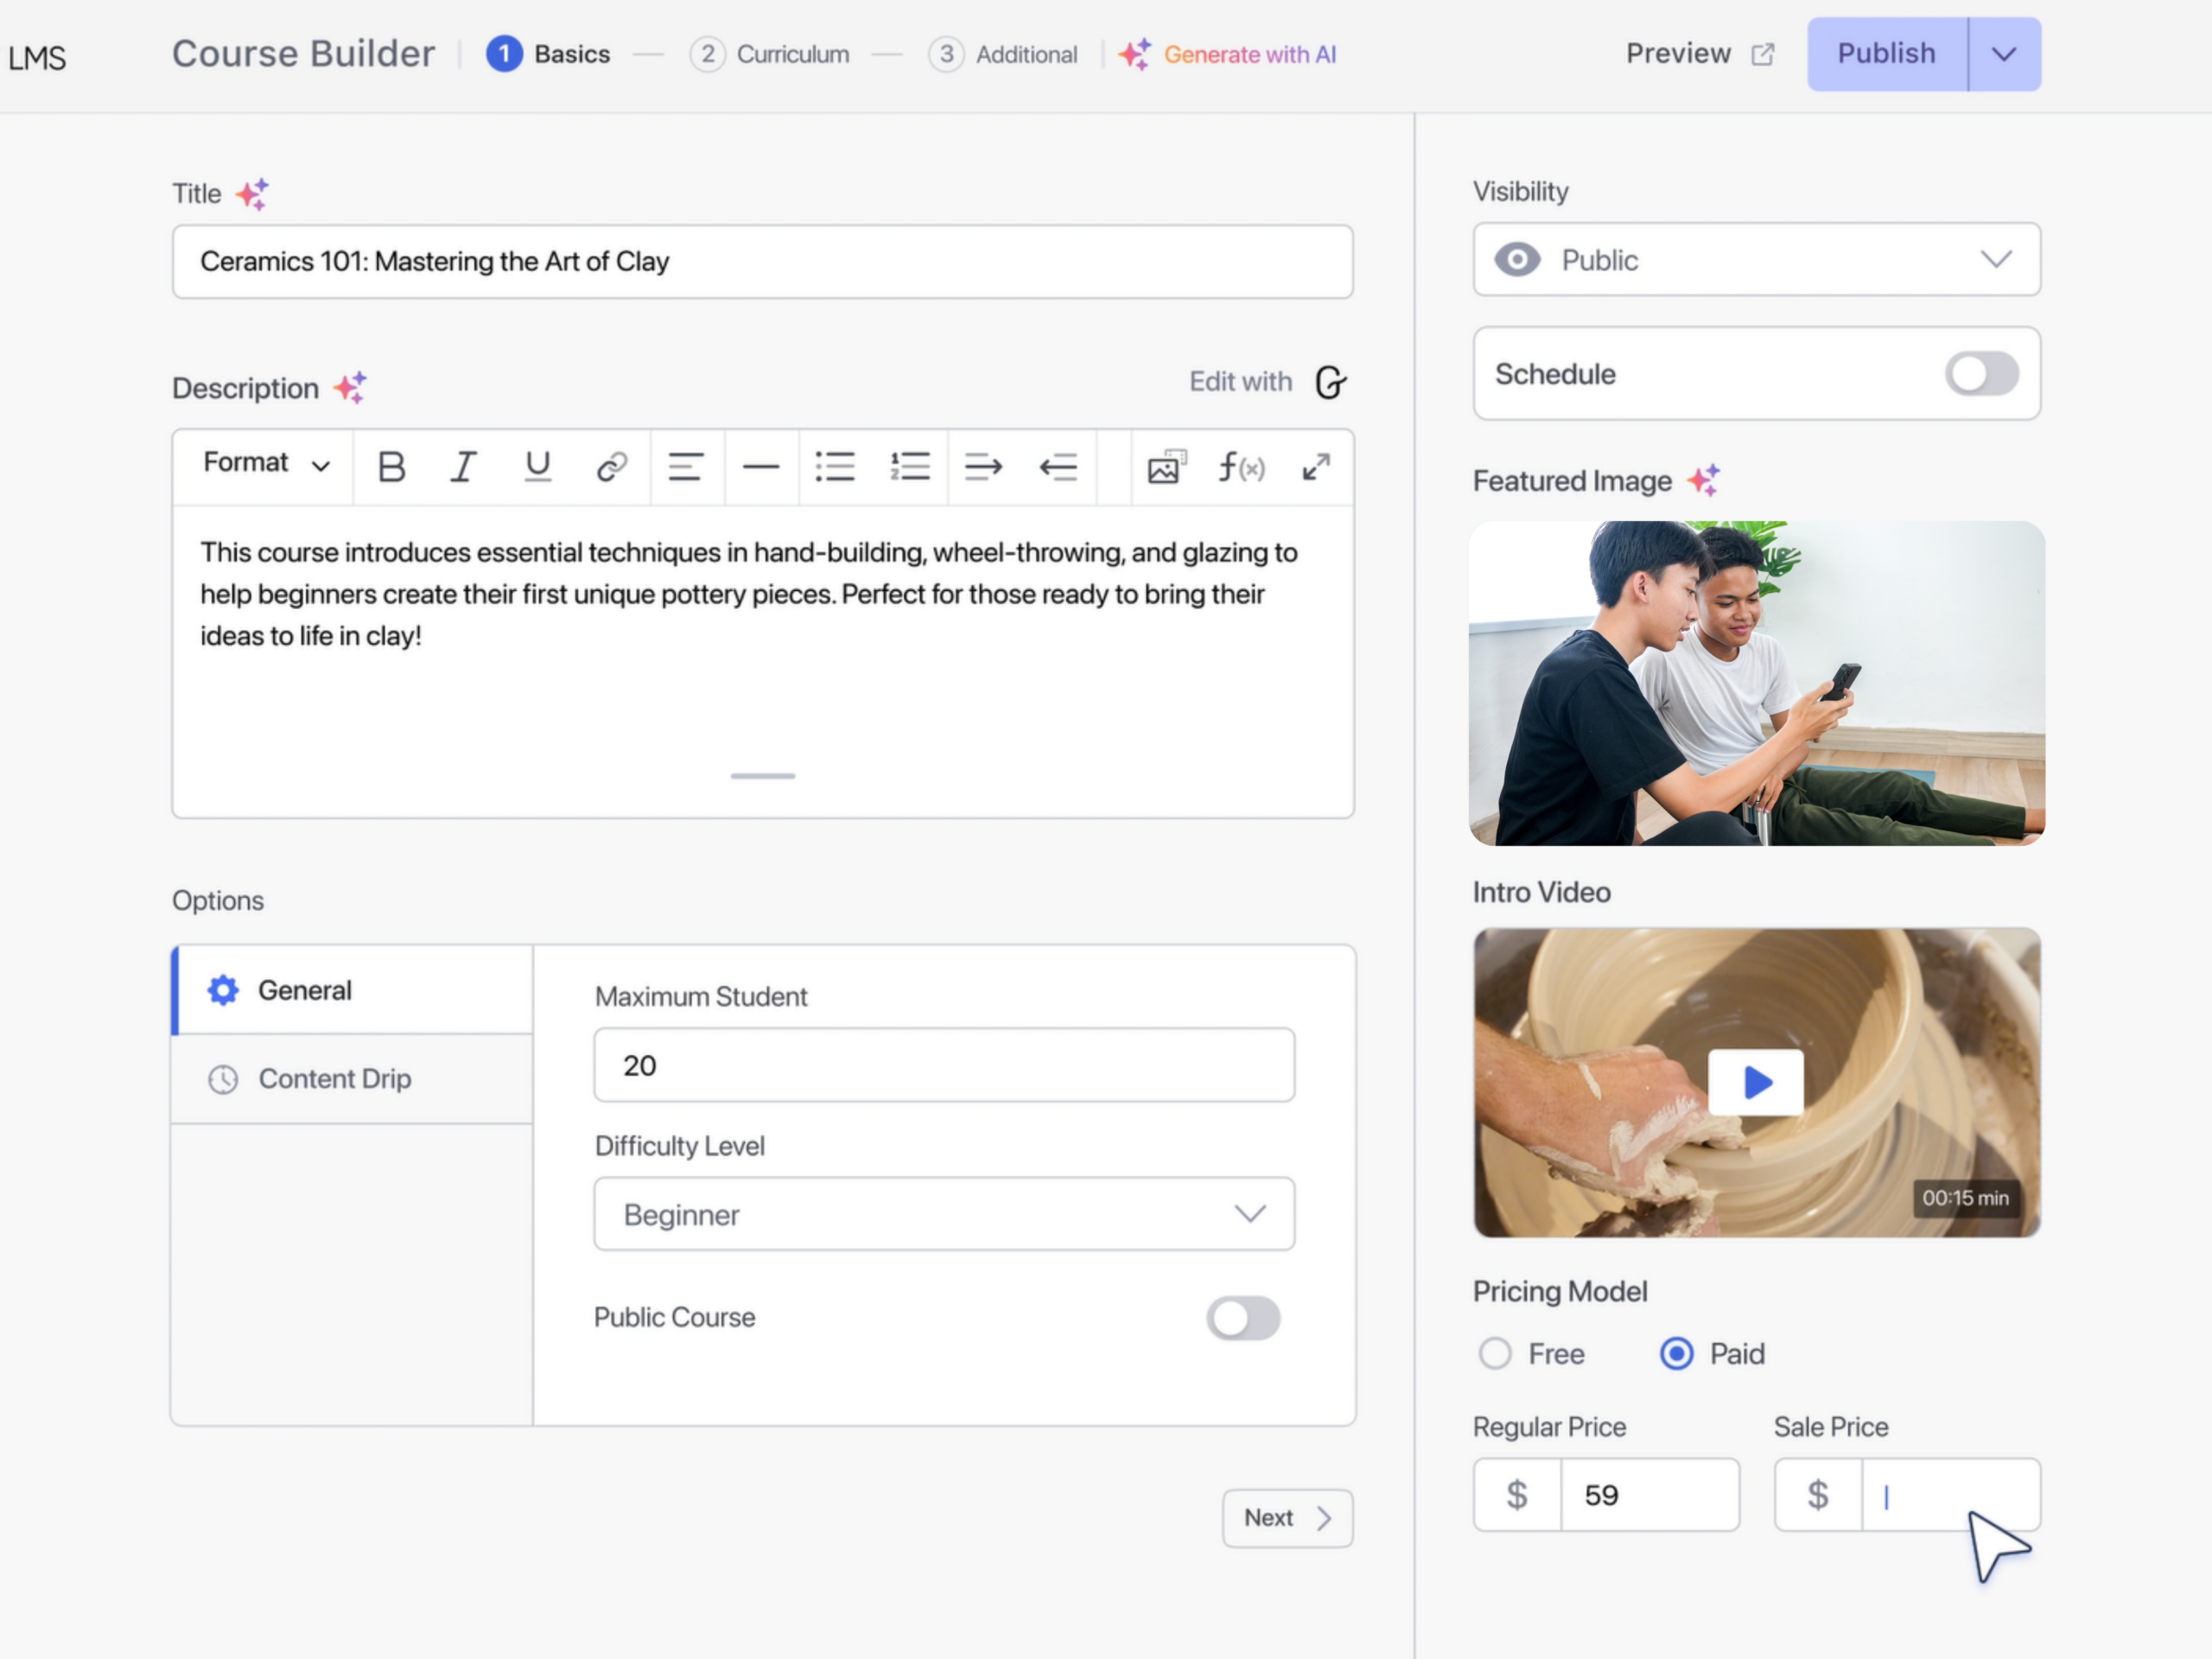
Task: Apply italic formatting to description text
Action: coord(463,467)
